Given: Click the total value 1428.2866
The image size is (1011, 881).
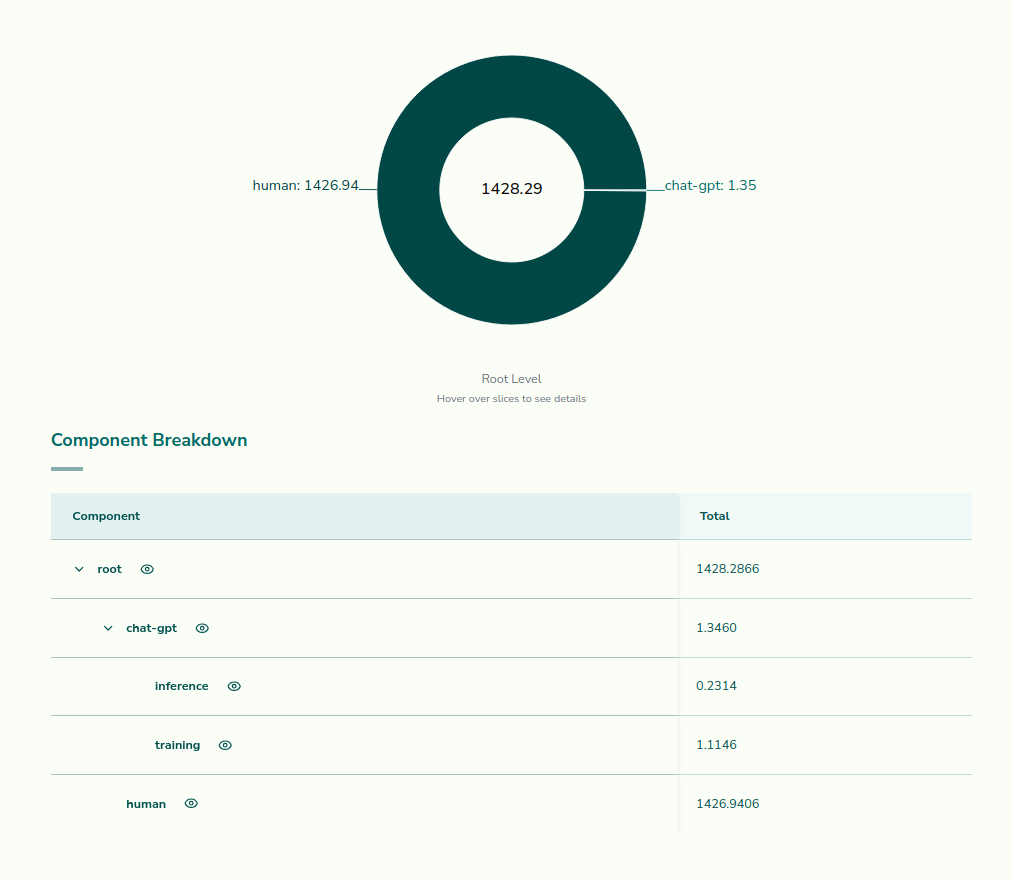Looking at the screenshot, I should (728, 569).
